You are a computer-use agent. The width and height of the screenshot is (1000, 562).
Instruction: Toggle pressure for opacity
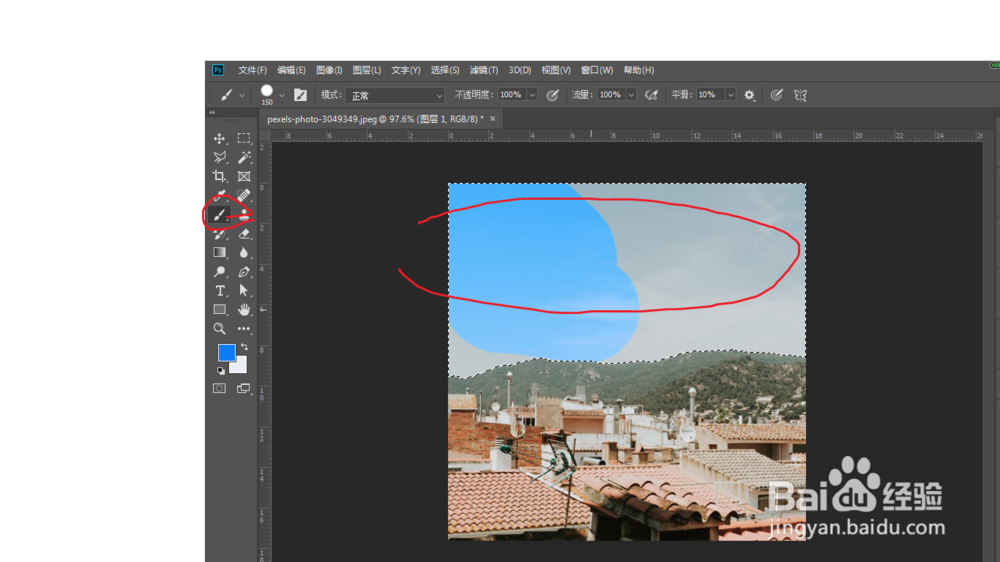point(553,95)
